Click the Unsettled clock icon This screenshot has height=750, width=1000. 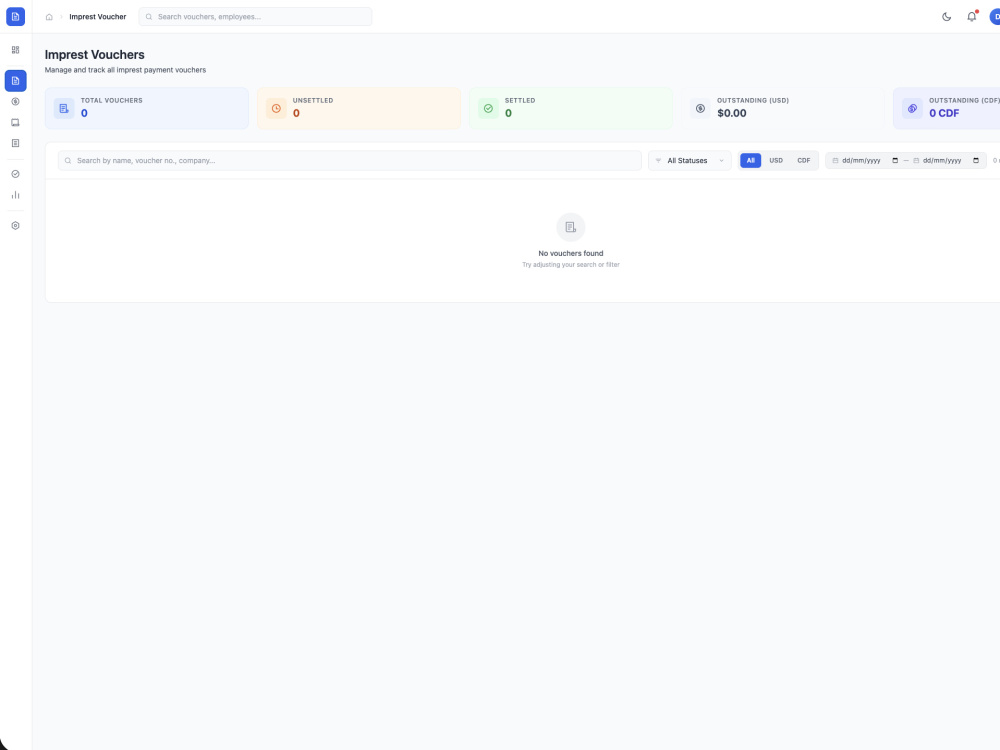tap(276, 108)
